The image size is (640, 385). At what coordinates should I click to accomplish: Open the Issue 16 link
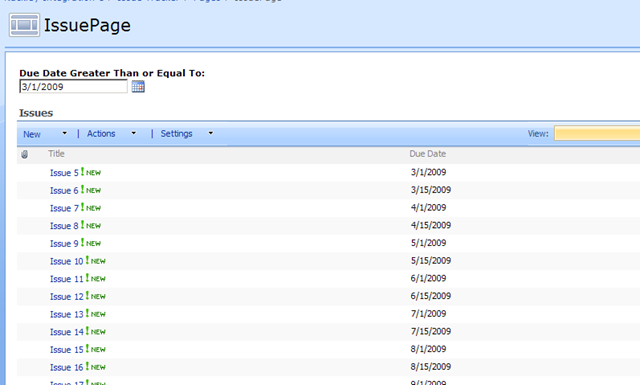pyautogui.click(x=67, y=367)
